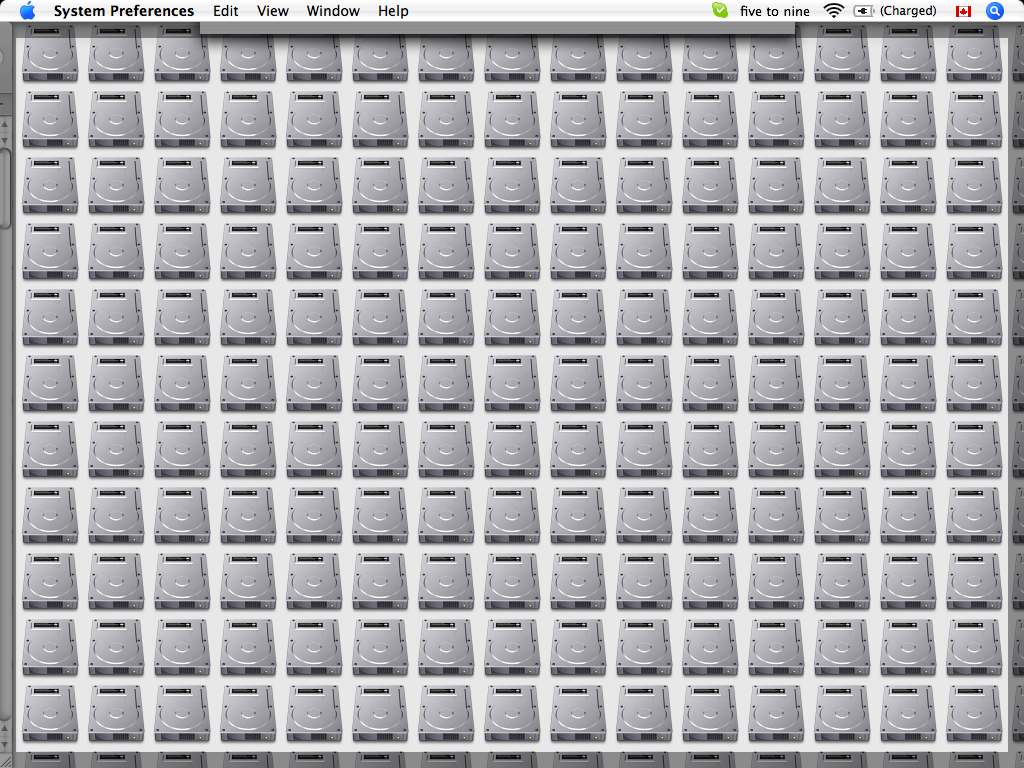Click the battery power plug icon
The image size is (1024, 768).
[x=864, y=11]
